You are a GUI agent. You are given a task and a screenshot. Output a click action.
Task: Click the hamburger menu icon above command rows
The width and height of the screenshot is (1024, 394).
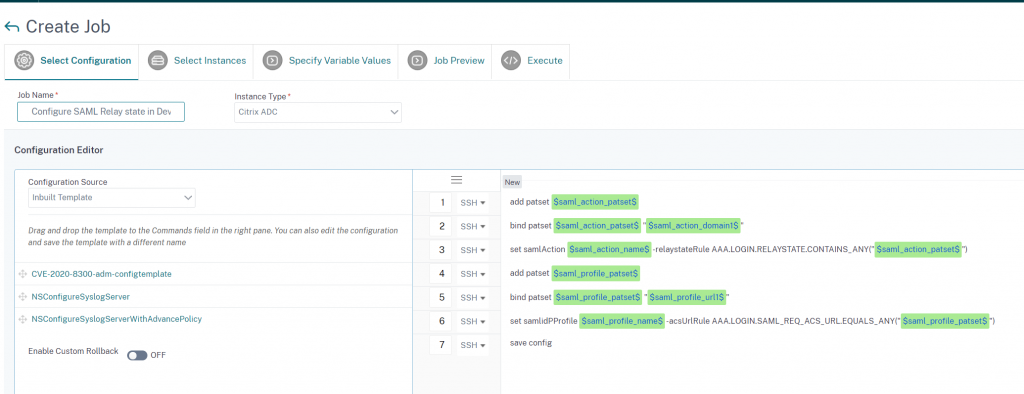[457, 180]
